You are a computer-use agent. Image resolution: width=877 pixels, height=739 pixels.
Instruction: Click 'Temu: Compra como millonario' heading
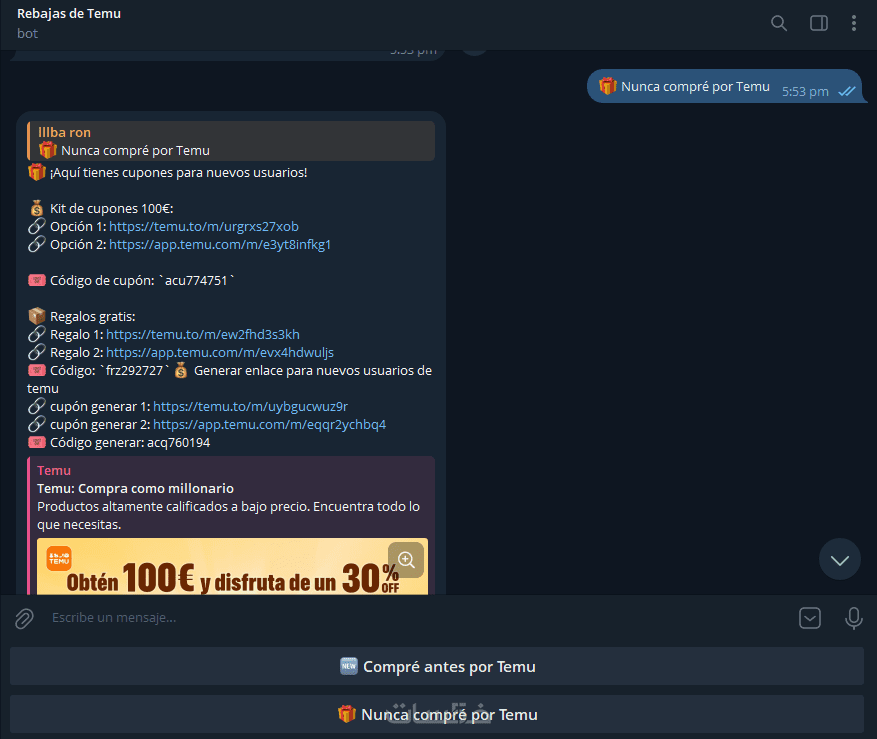coord(135,488)
